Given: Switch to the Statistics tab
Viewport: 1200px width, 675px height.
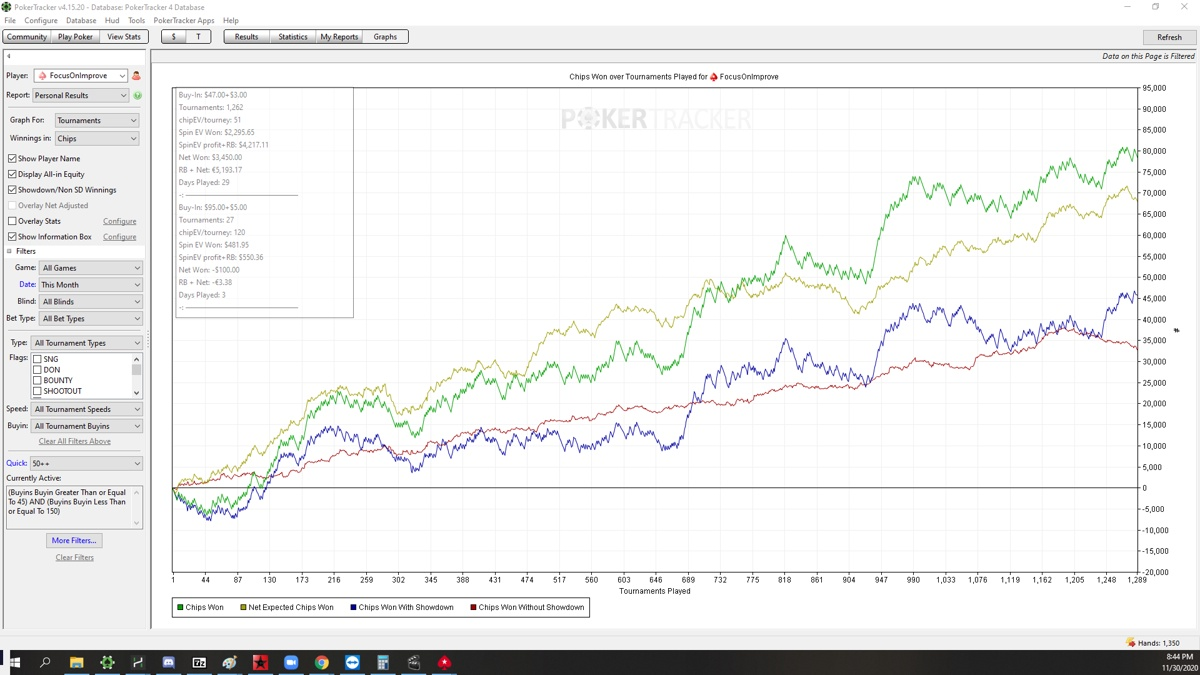Looking at the screenshot, I should 293,37.
